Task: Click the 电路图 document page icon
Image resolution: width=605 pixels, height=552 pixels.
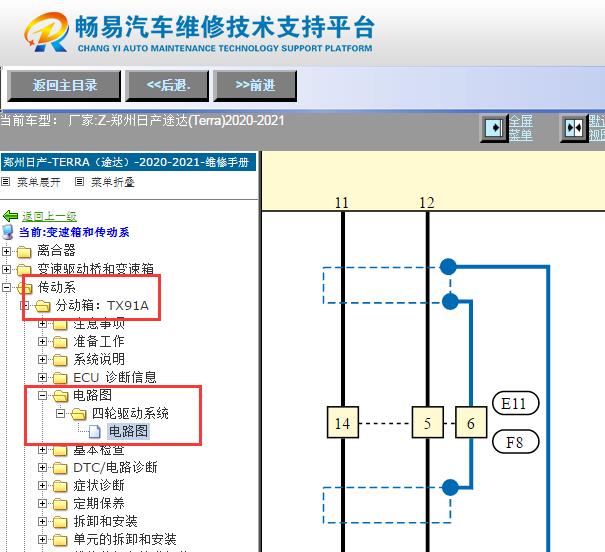Action: click(x=95, y=432)
